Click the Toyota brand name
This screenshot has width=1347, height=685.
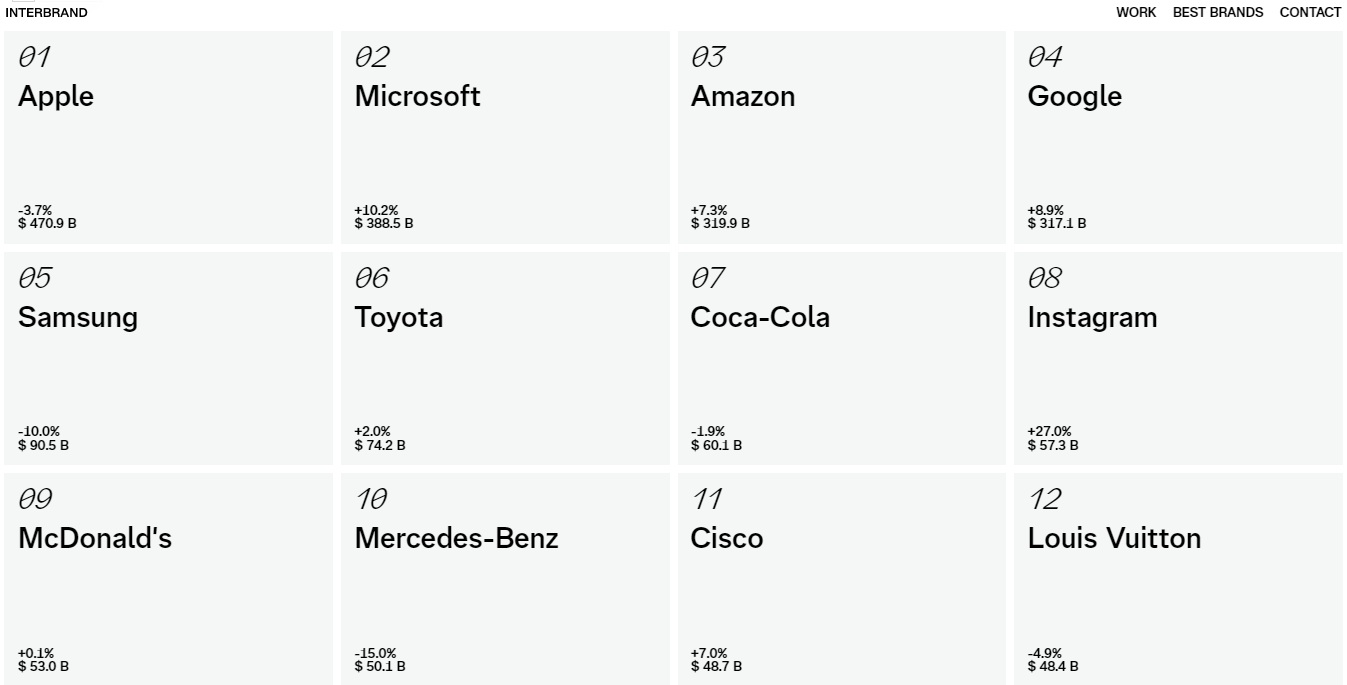click(398, 317)
